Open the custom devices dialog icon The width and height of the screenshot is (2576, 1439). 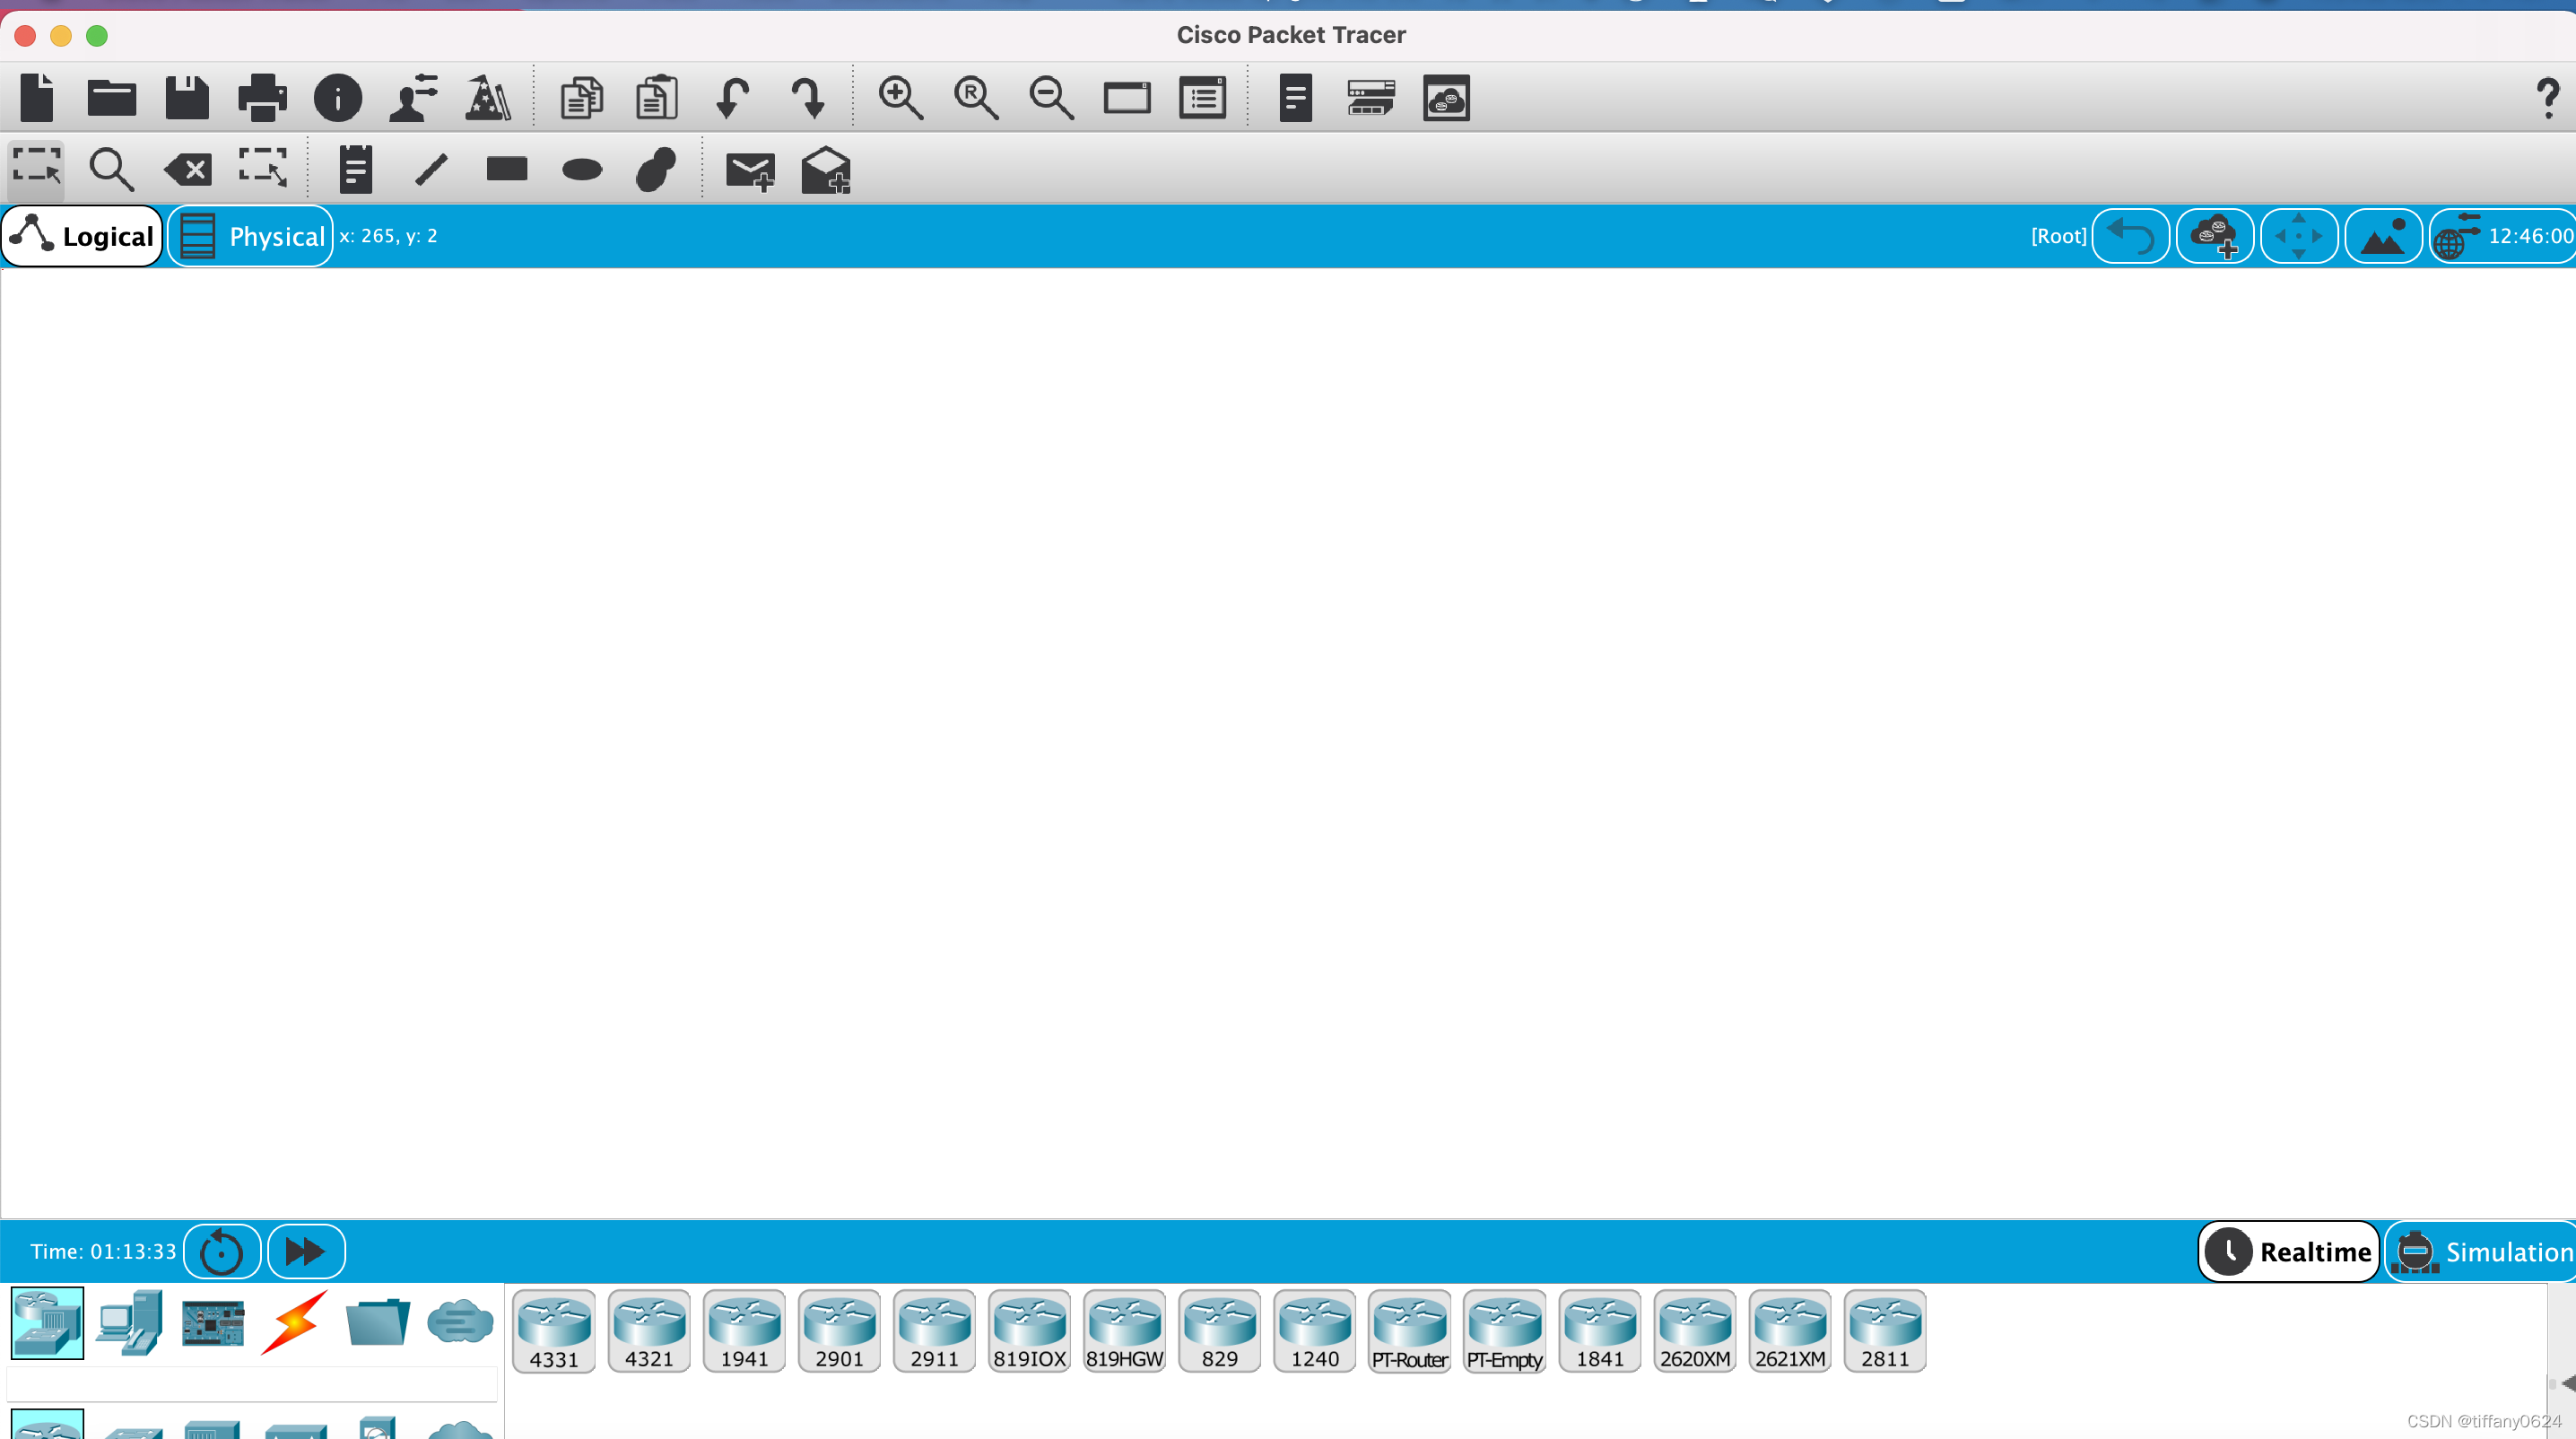[1202, 98]
